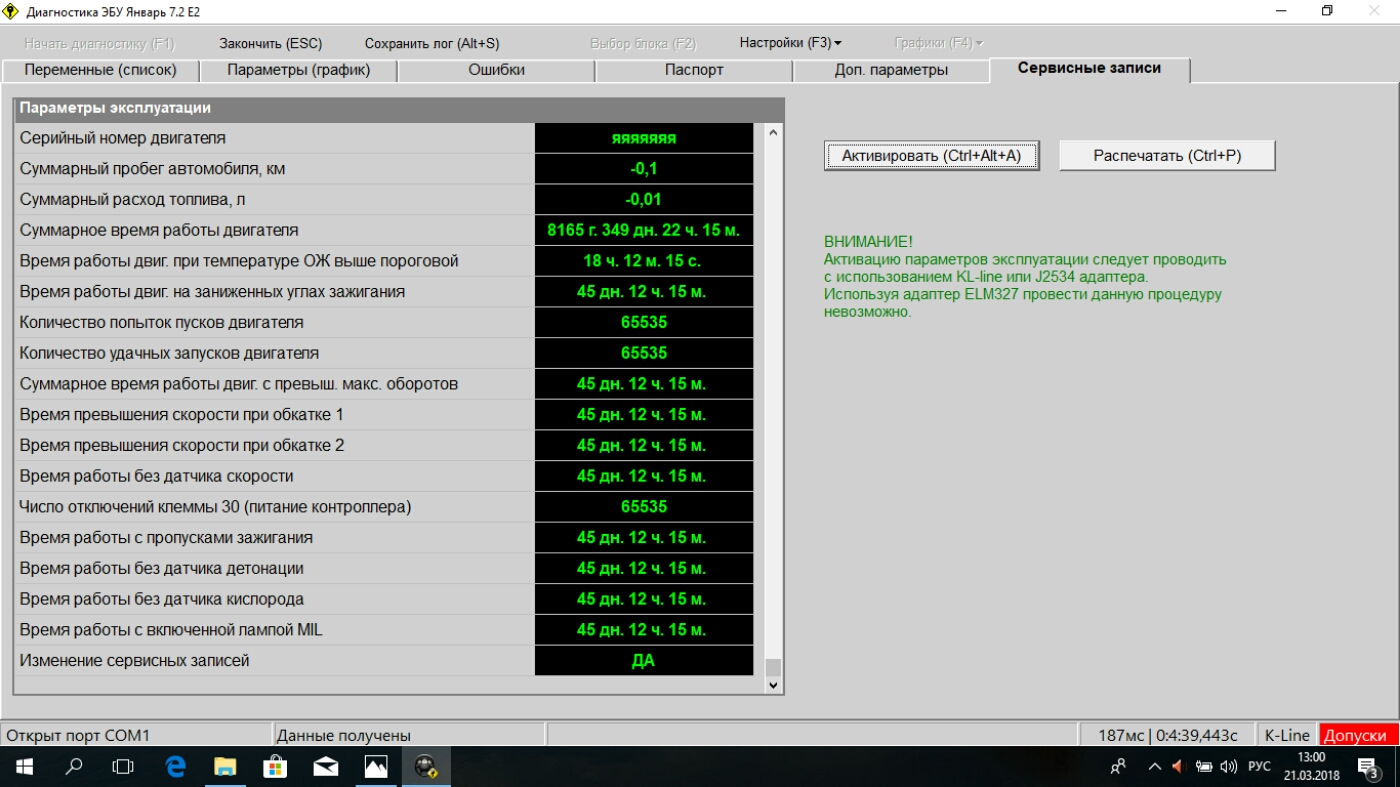Click the parameters list scrollbar thumb
Image resolution: width=1400 pixels, height=787 pixels.
772,668
